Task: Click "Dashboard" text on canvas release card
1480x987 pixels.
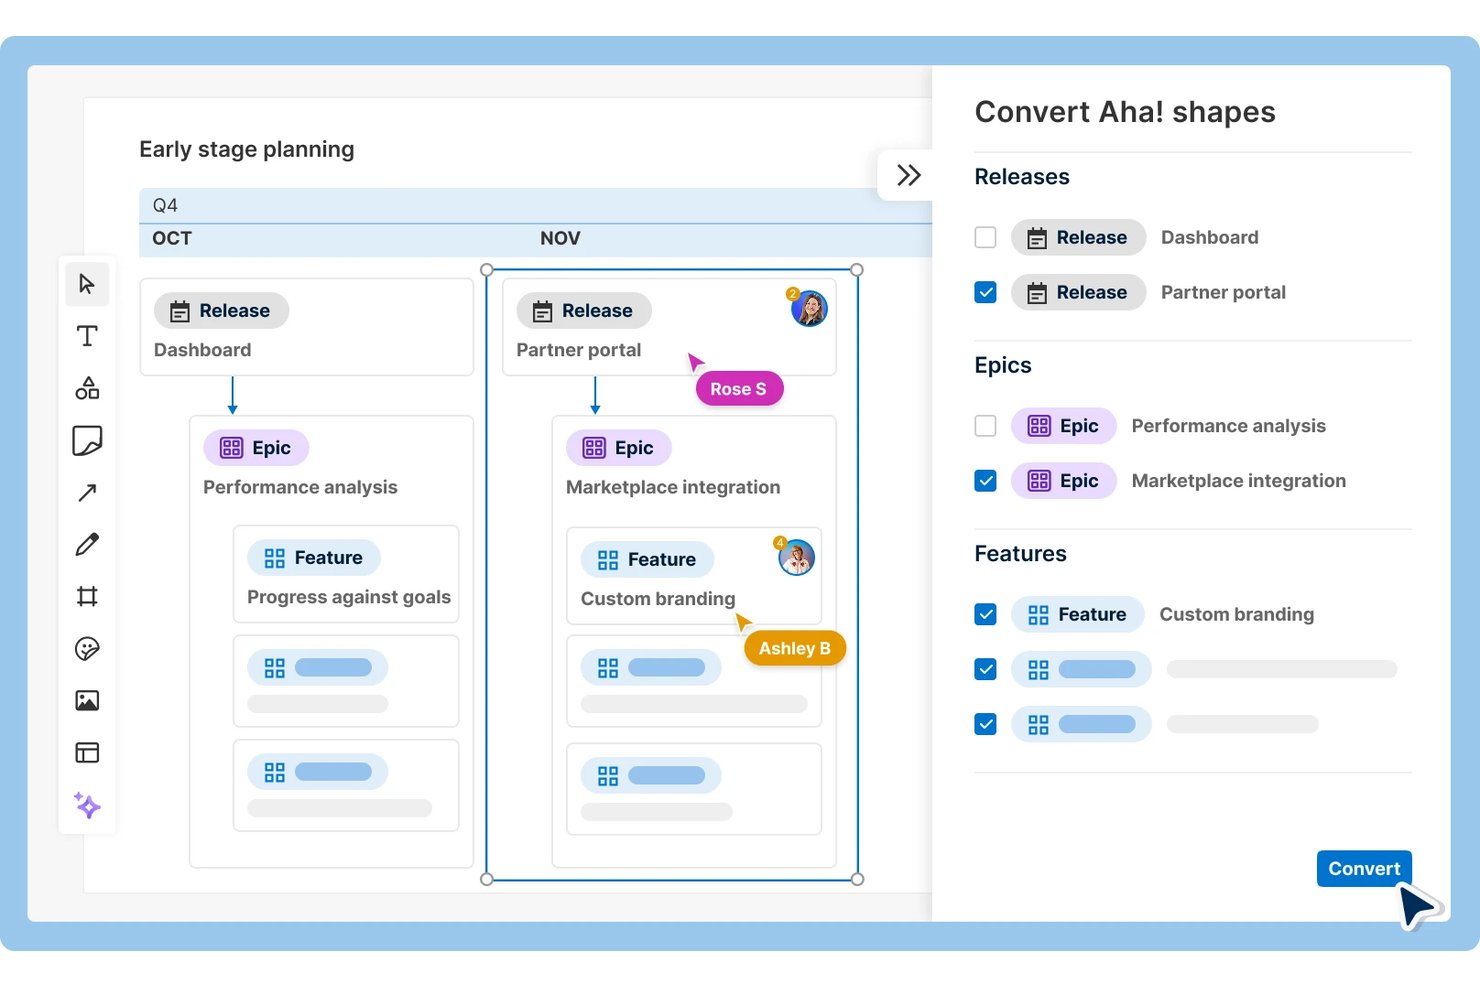Action: pyautogui.click(x=202, y=350)
